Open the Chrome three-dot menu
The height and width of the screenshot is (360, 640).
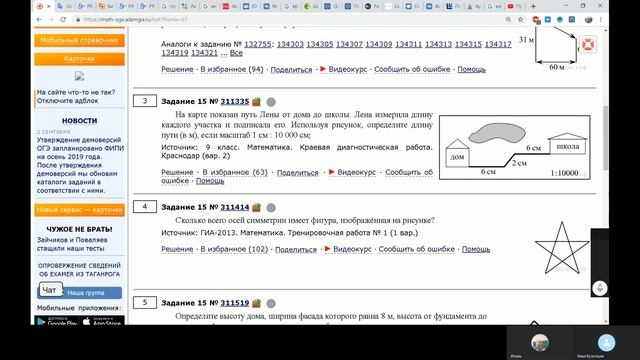601,19
